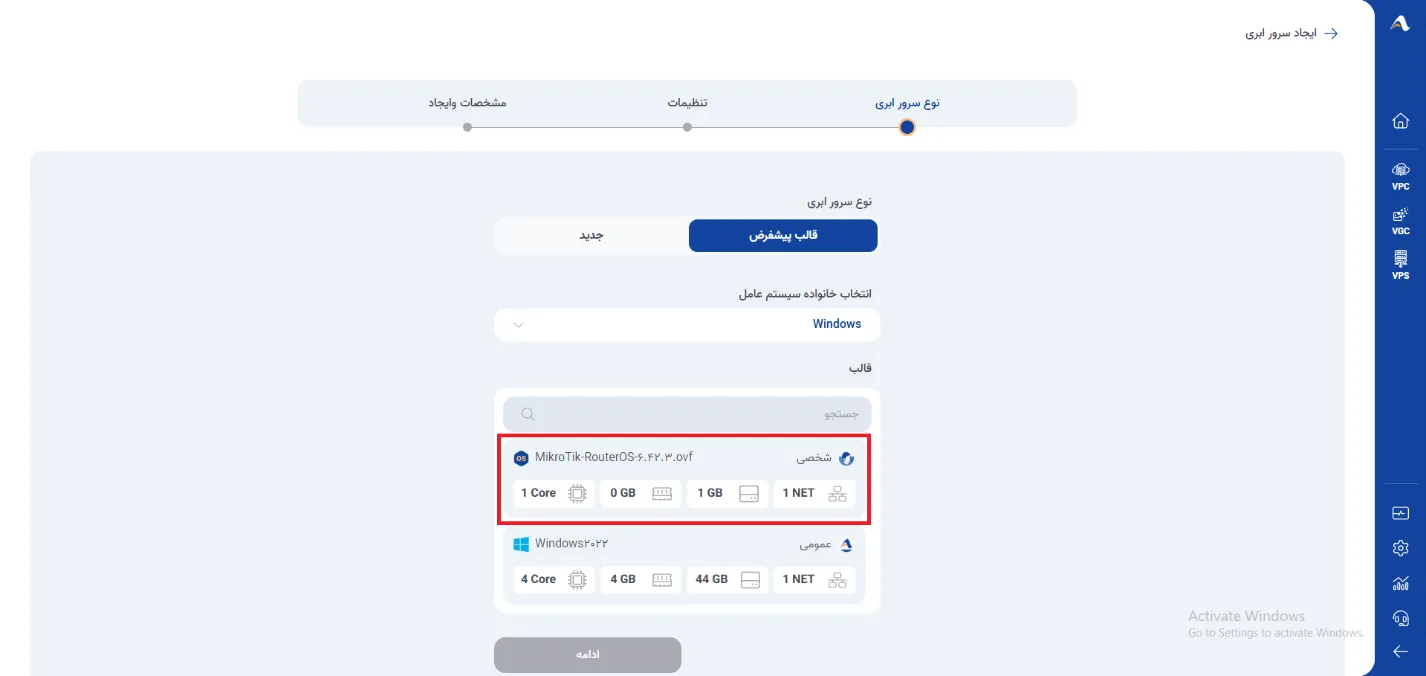Click the 4 GB memory value
This screenshot has width=1426, height=676.
click(623, 579)
